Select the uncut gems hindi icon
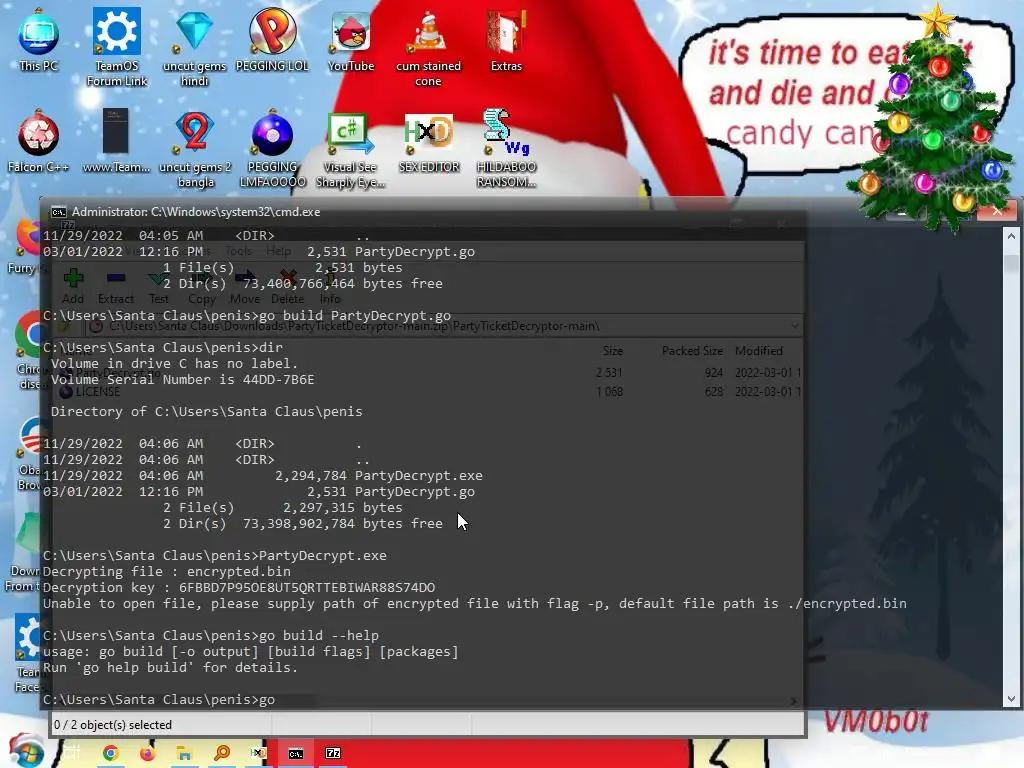This screenshot has width=1024, height=768. [195, 47]
